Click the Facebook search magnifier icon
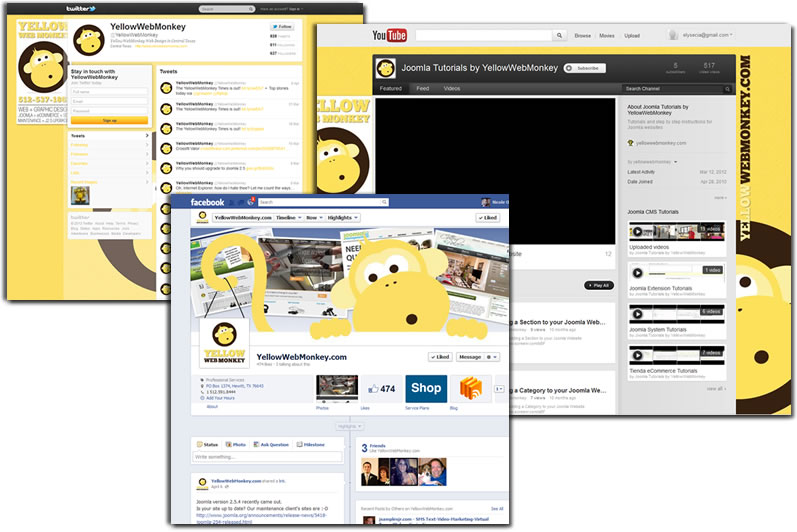Image resolution: width=797 pixels, height=532 pixels. point(385,202)
